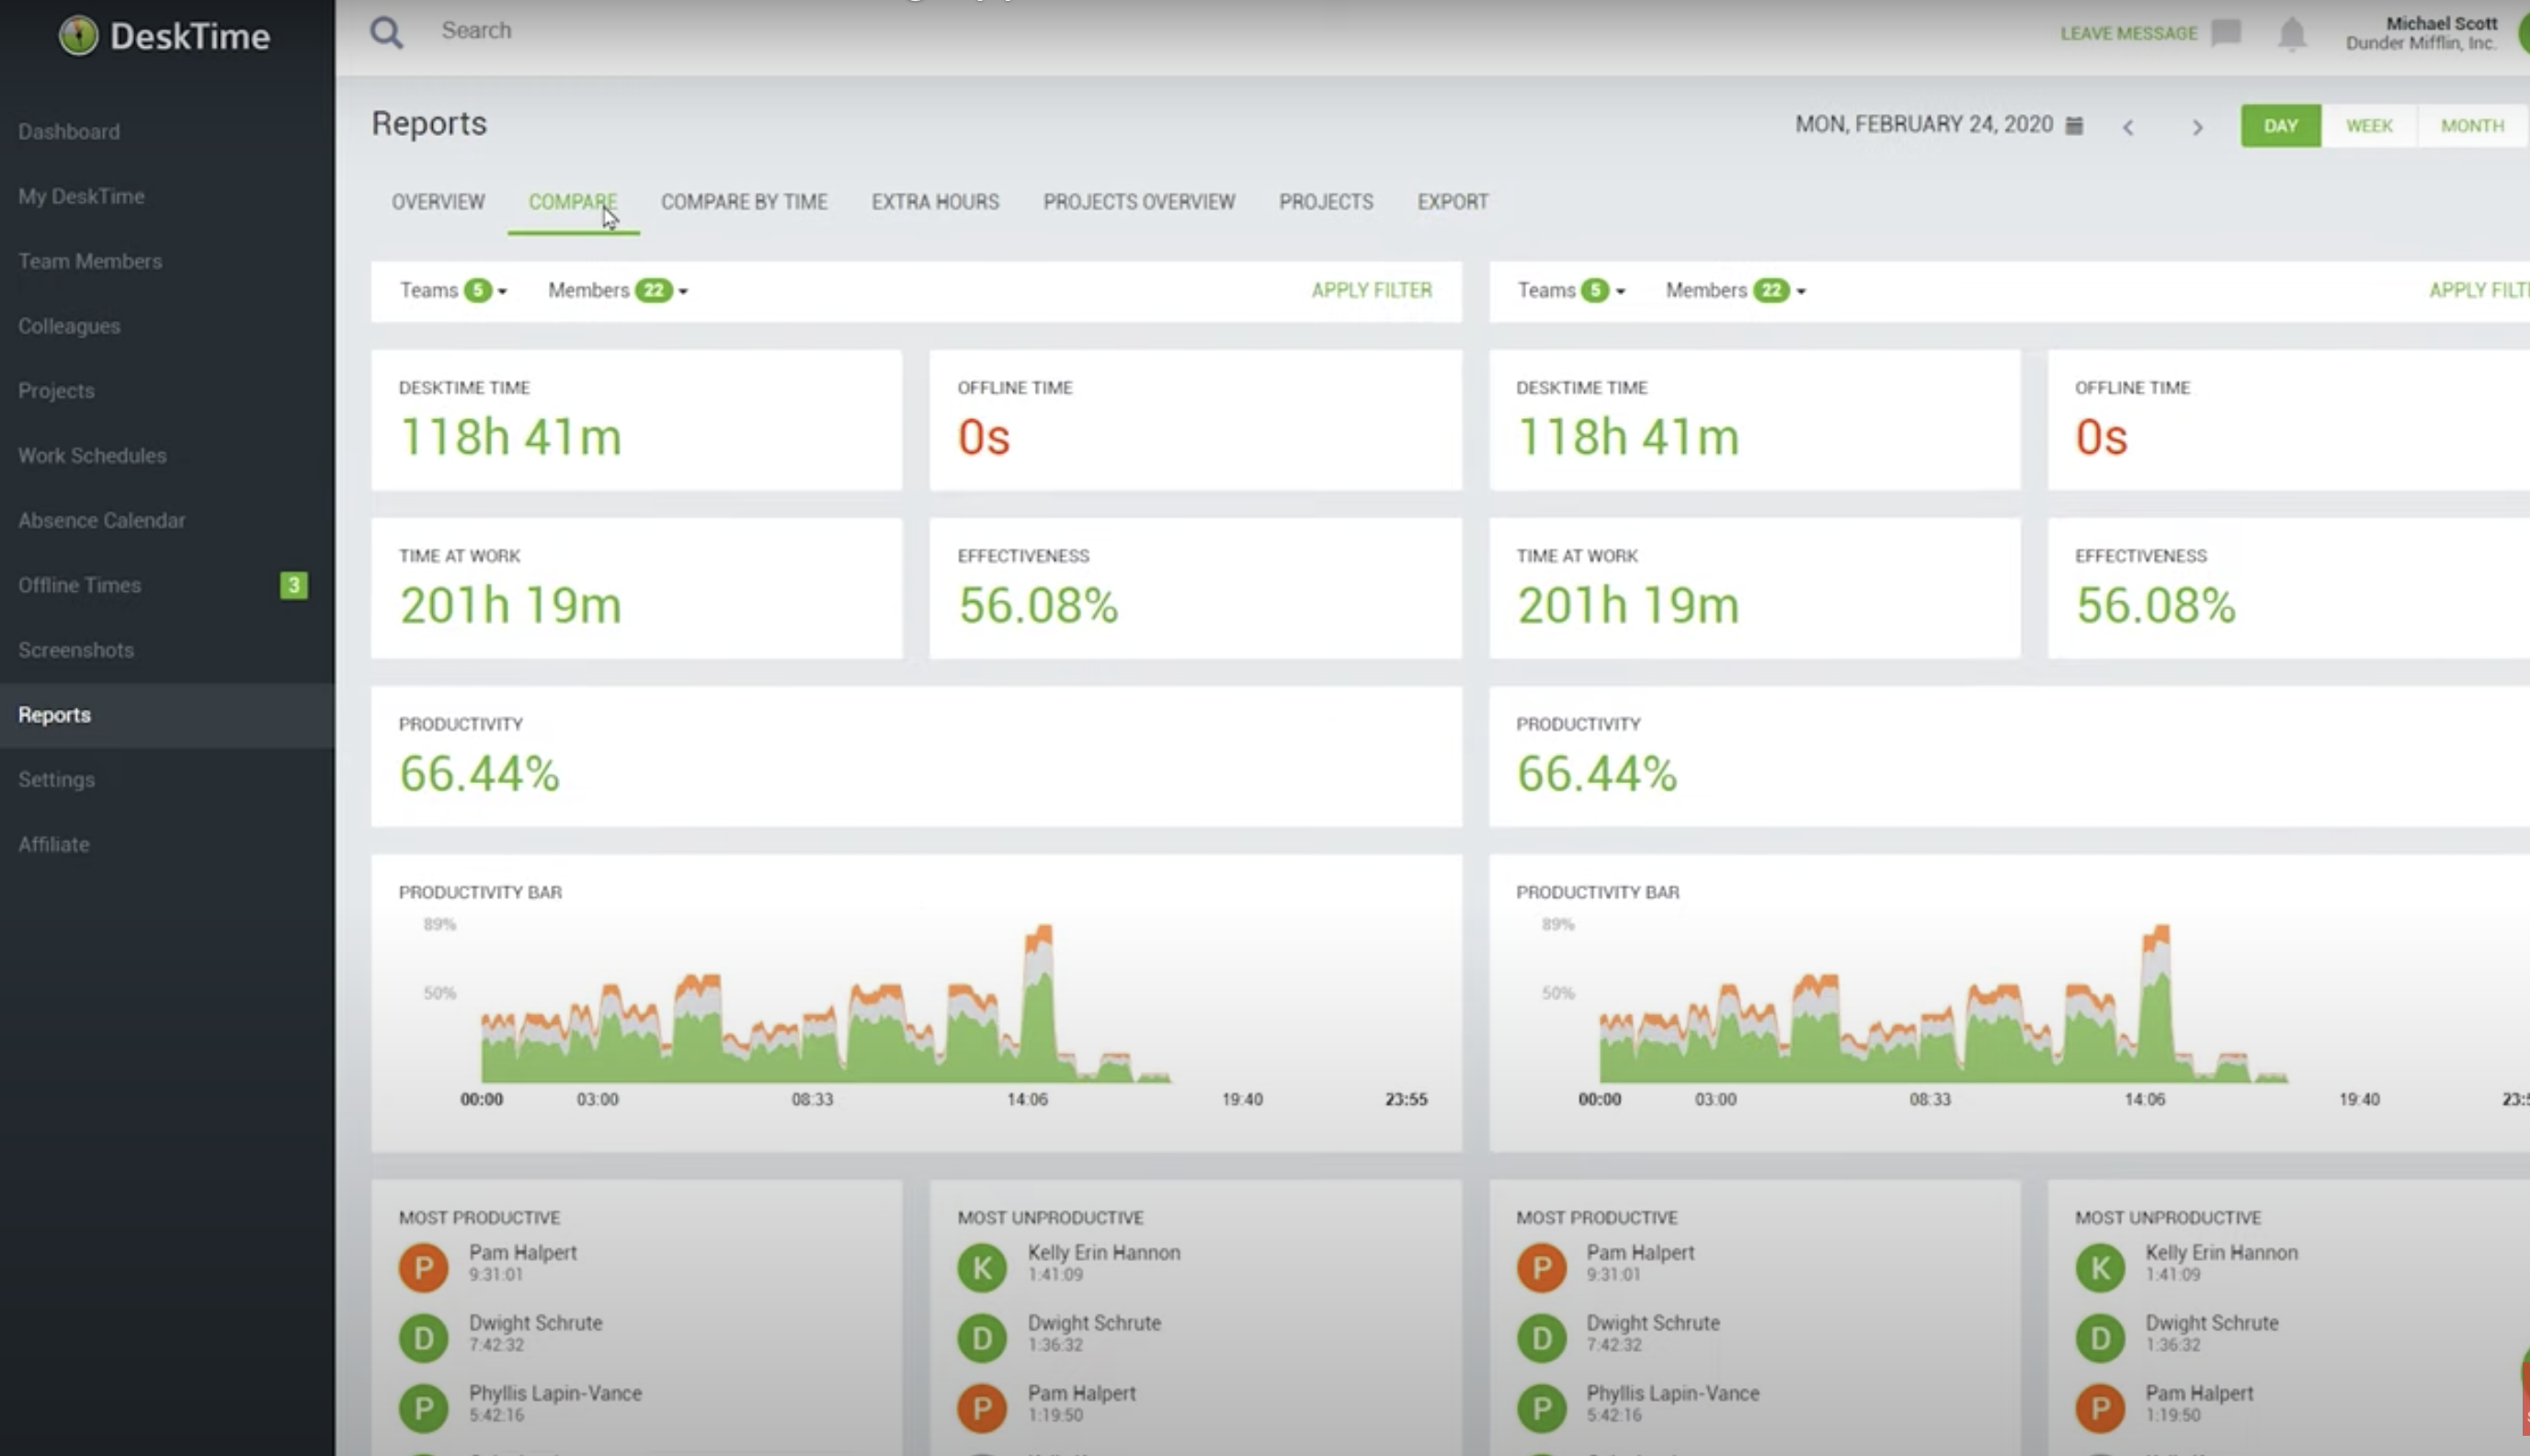Click Kelly Erin Hannon's avatar in left list
2530x1456 pixels.
pos(981,1267)
